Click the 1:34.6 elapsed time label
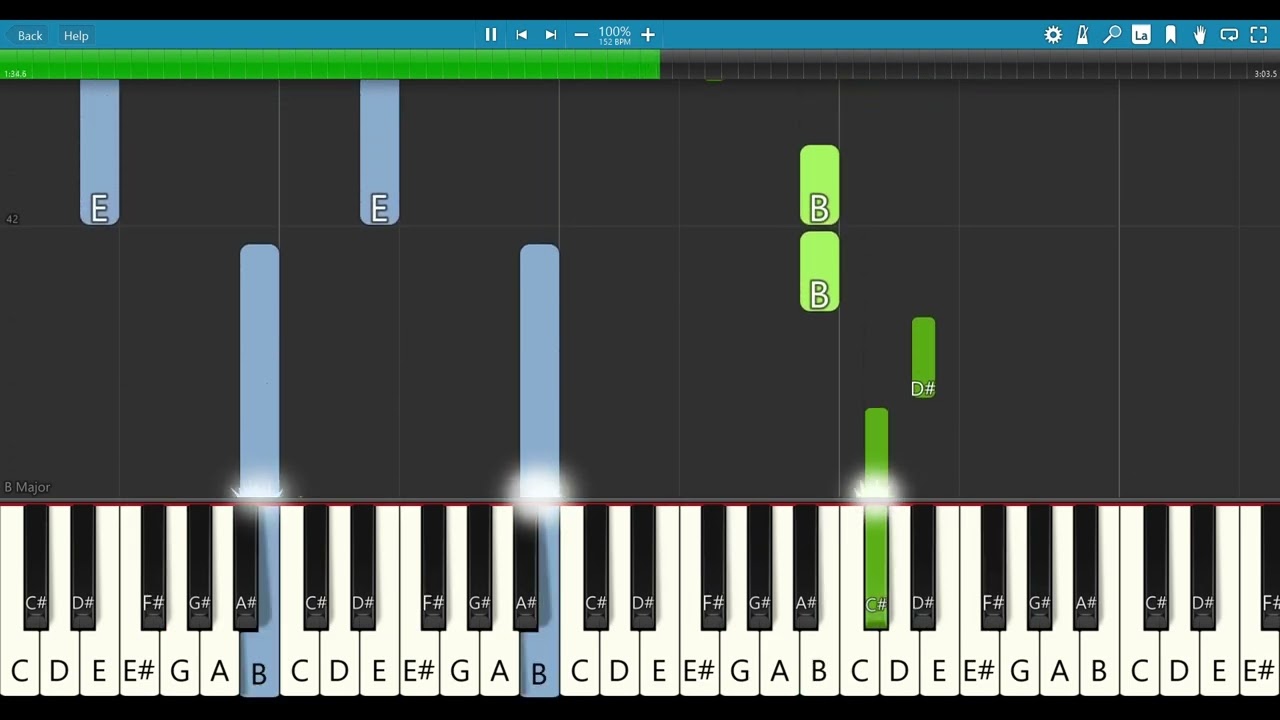Image resolution: width=1280 pixels, height=720 pixels. tap(15, 74)
